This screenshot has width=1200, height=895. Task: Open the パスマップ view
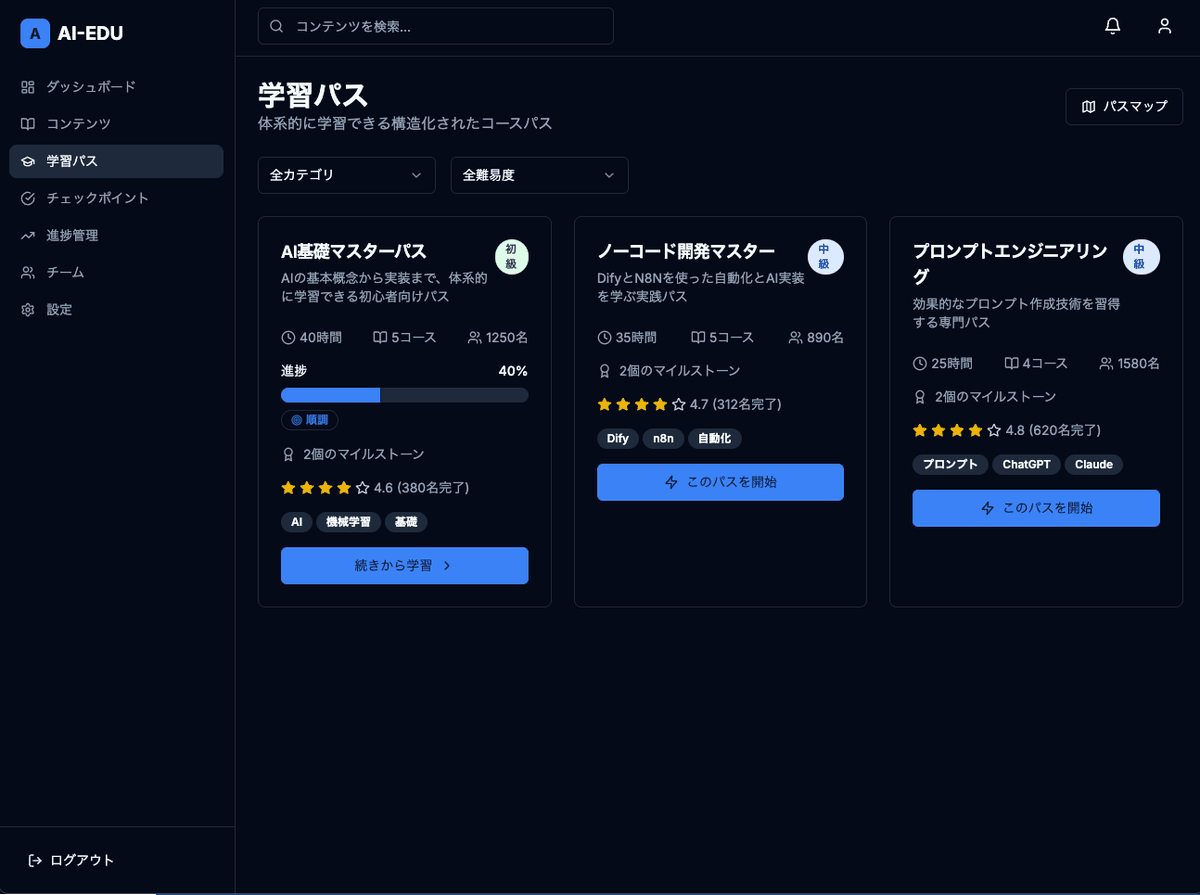pyautogui.click(x=1124, y=107)
